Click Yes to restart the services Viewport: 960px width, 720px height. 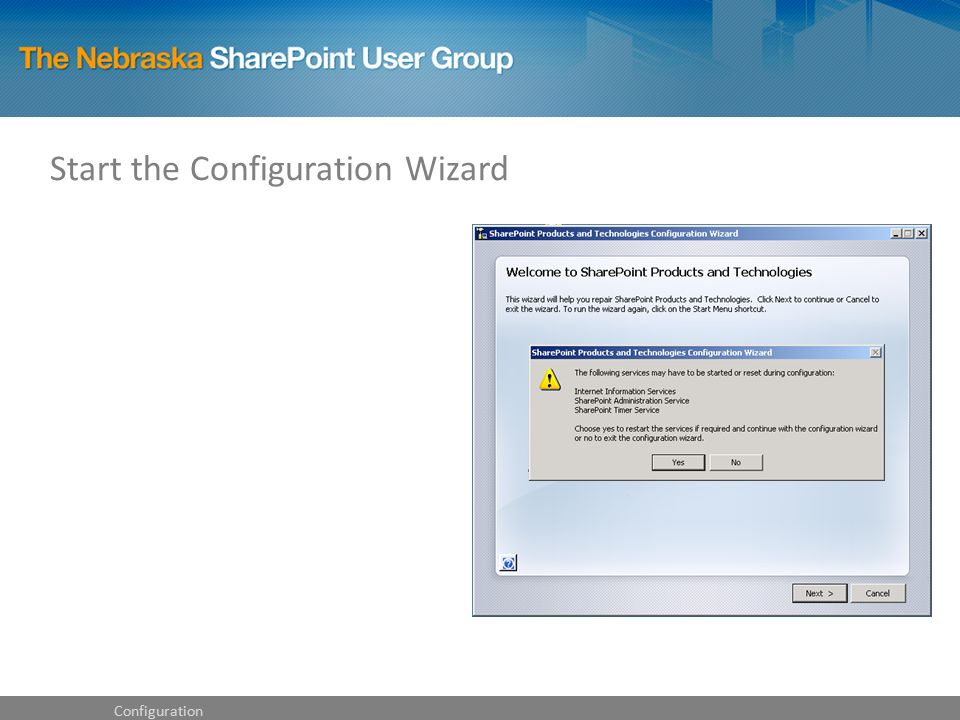[x=678, y=462]
